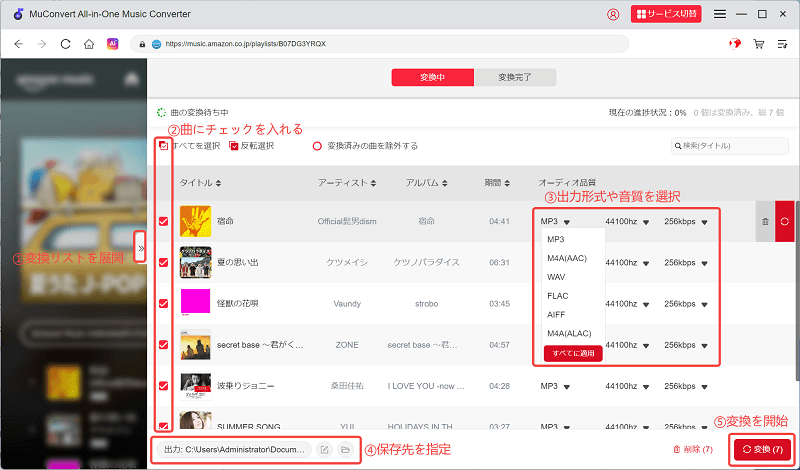Toggle the すべてを選択 checkbox
800x470 pixels.
click(x=163, y=146)
